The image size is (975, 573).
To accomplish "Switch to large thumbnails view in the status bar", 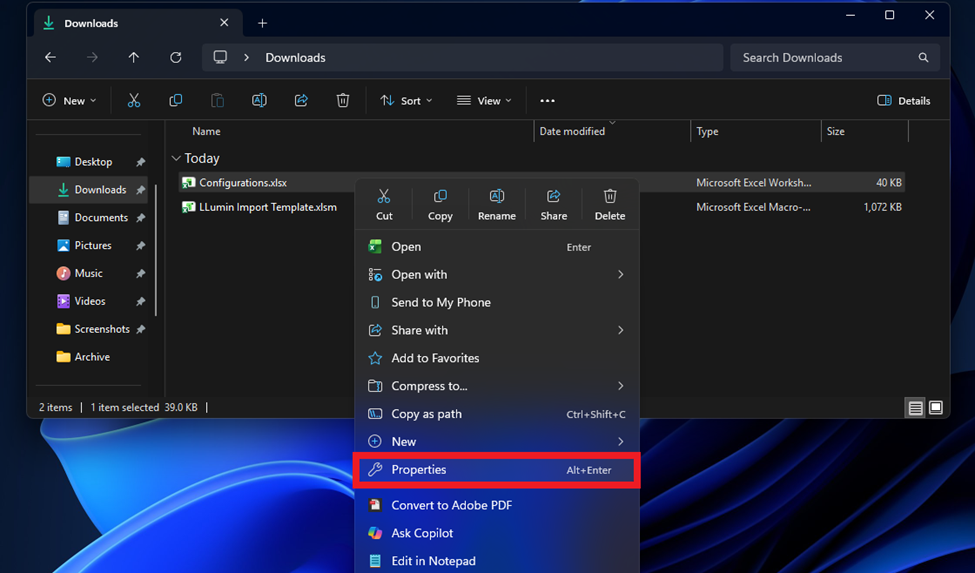I will (936, 408).
